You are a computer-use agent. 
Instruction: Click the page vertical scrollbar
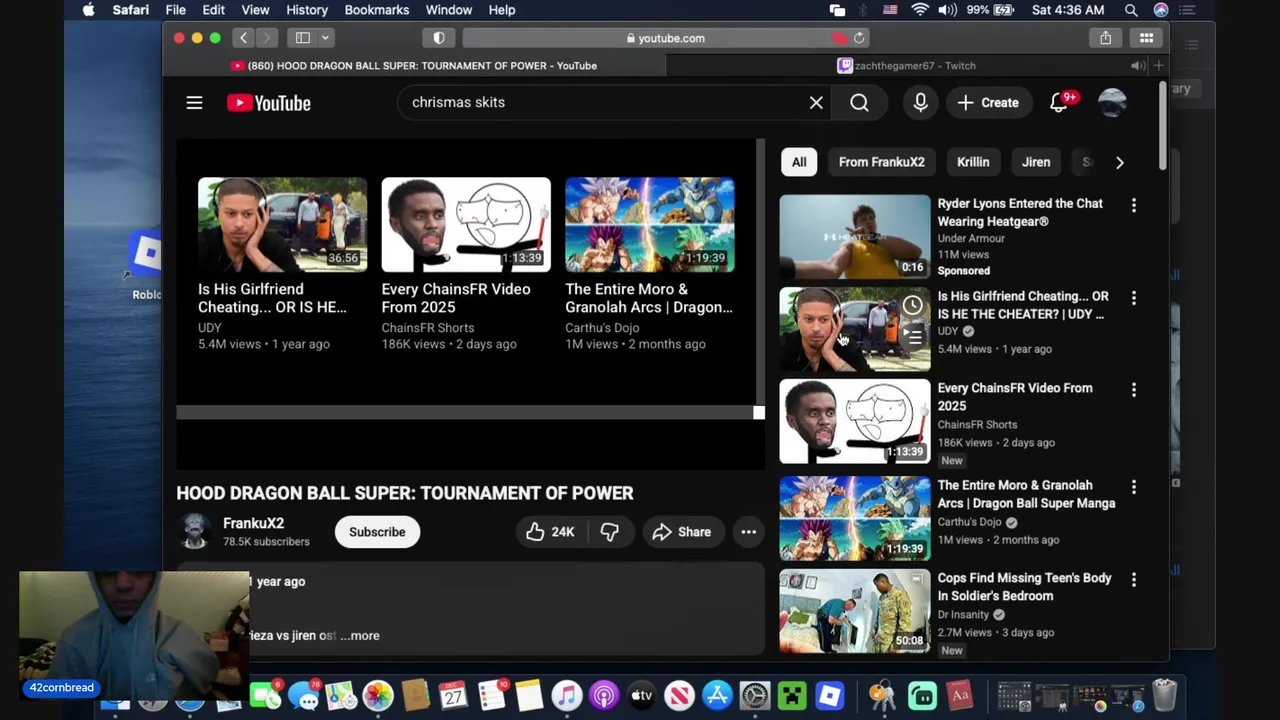(x=1162, y=125)
